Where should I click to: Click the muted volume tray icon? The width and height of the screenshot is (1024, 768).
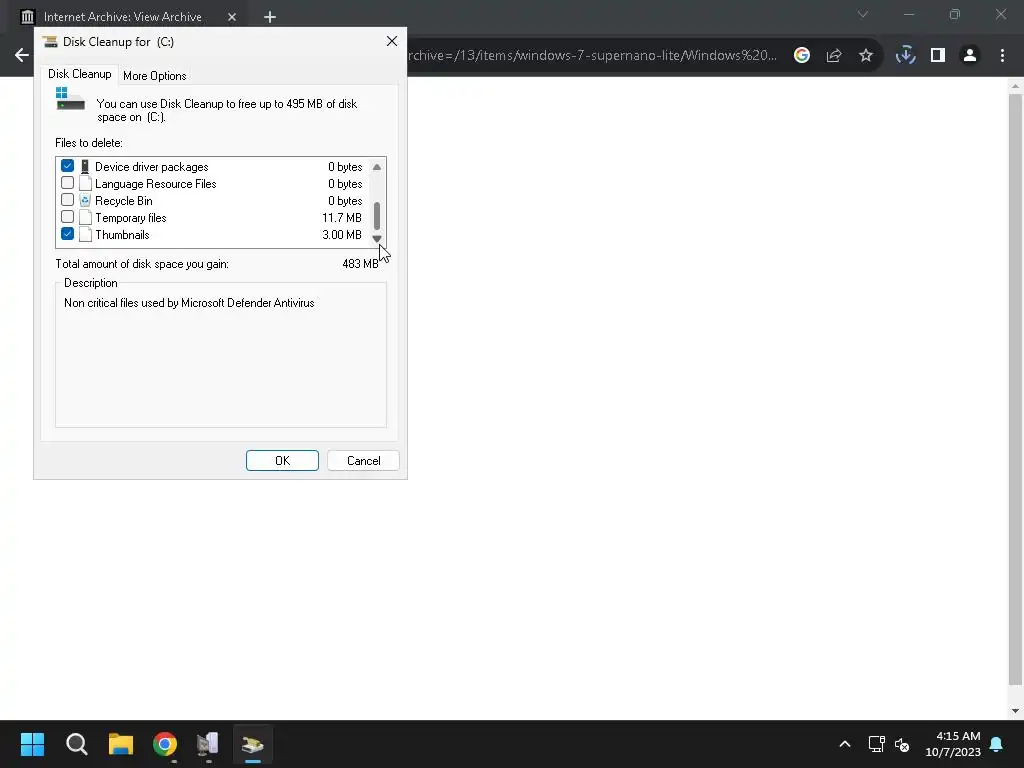(902, 744)
